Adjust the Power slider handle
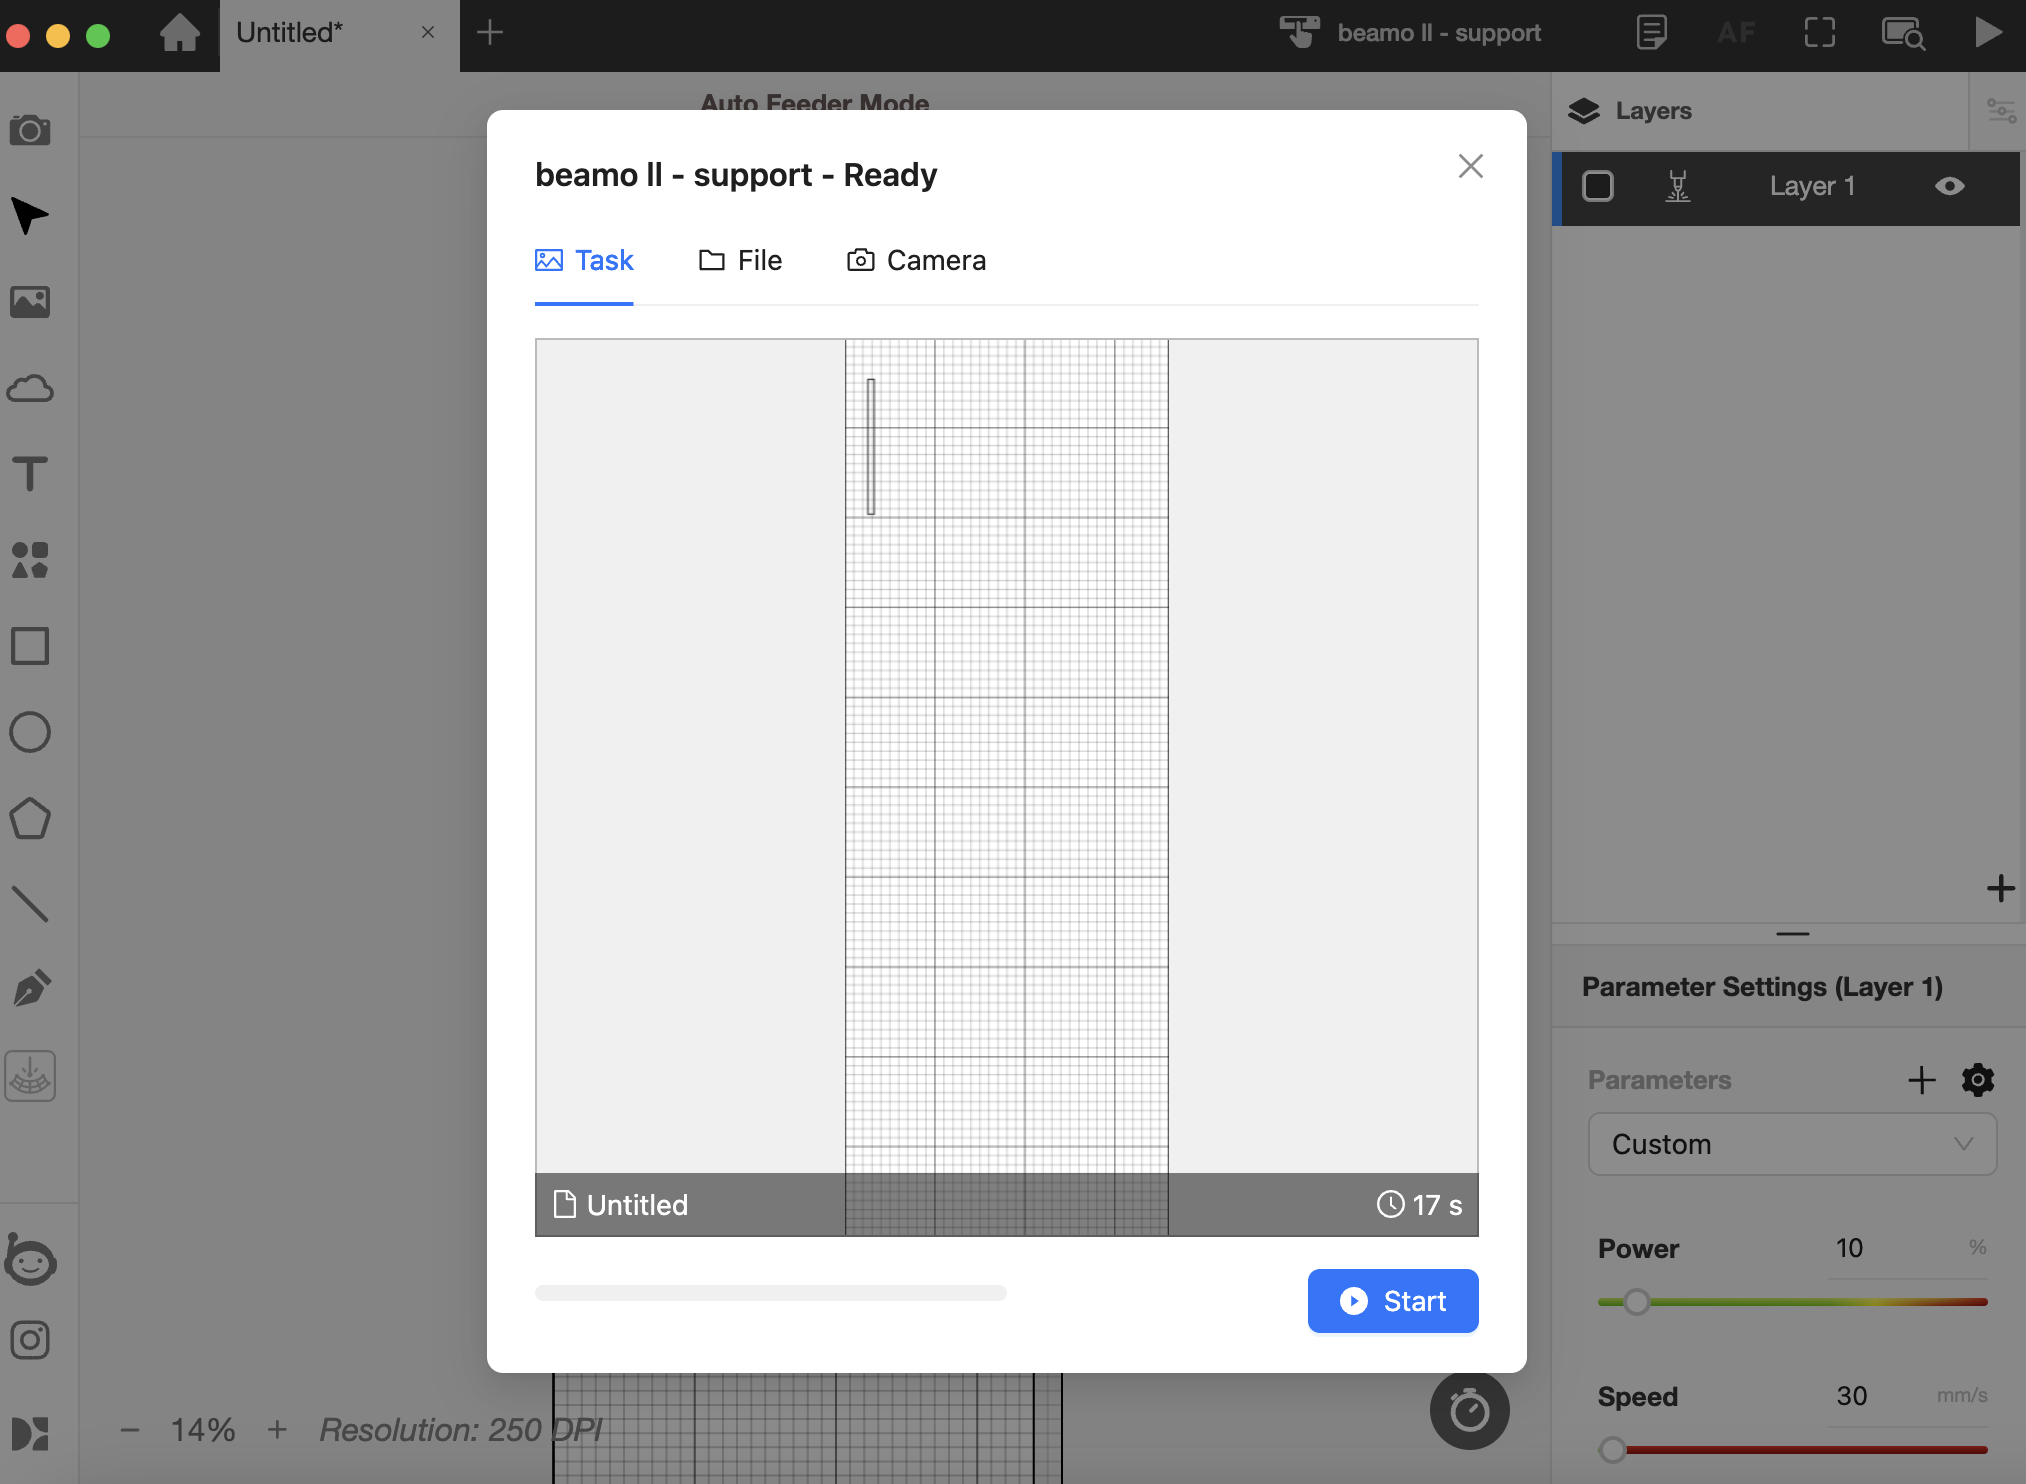This screenshot has width=2026, height=1484. point(1637,1301)
